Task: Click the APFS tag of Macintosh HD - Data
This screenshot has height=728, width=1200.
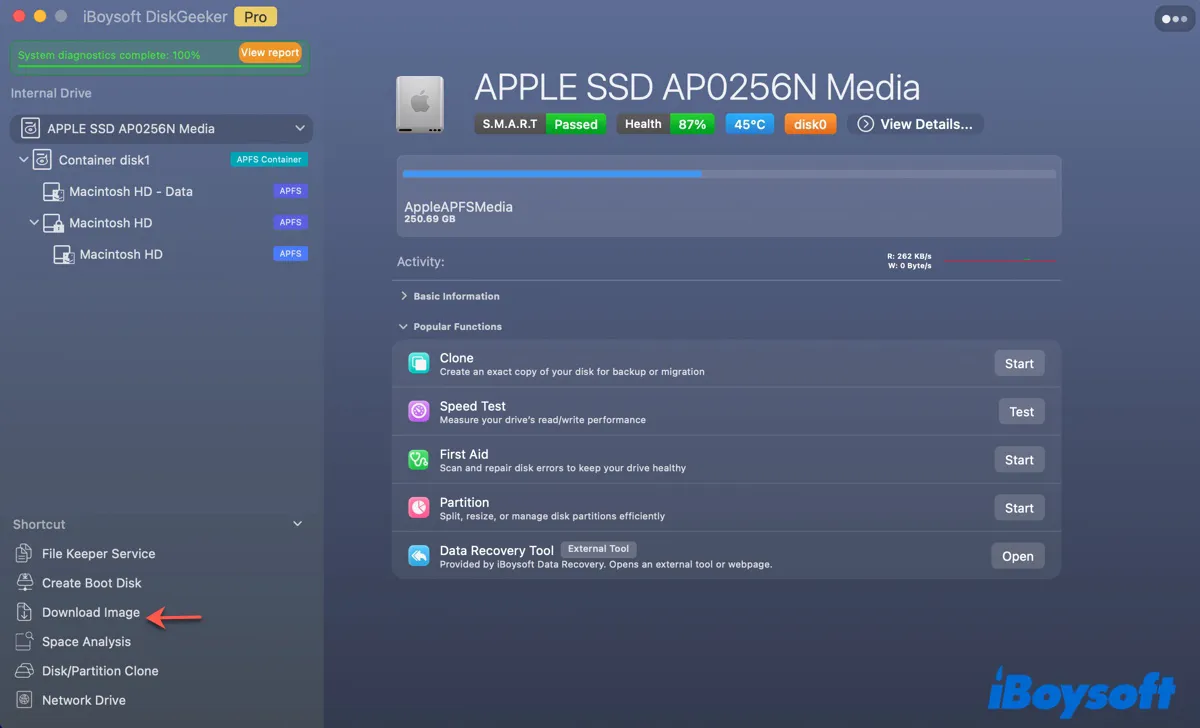Action: (x=290, y=191)
